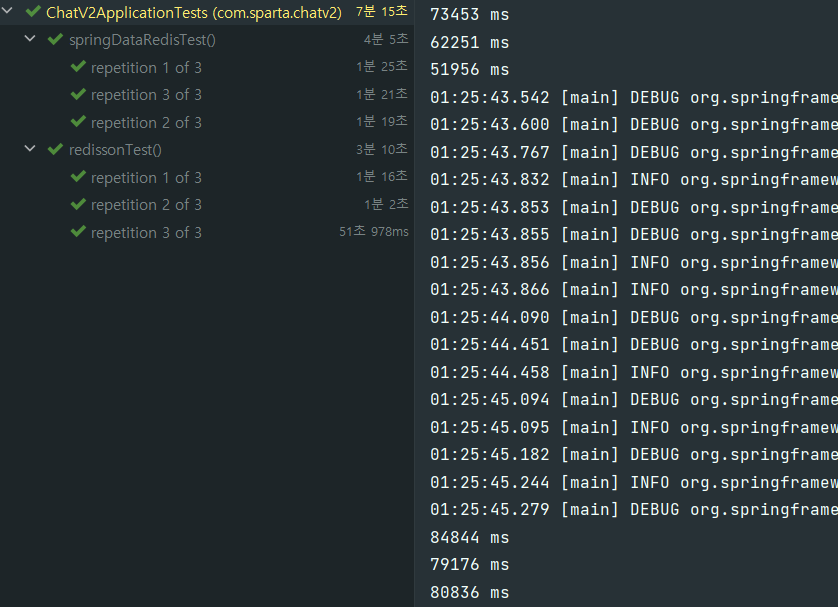838x607 pixels.
Task: Collapse the springDataRedisTest() node
Action: 30,38
